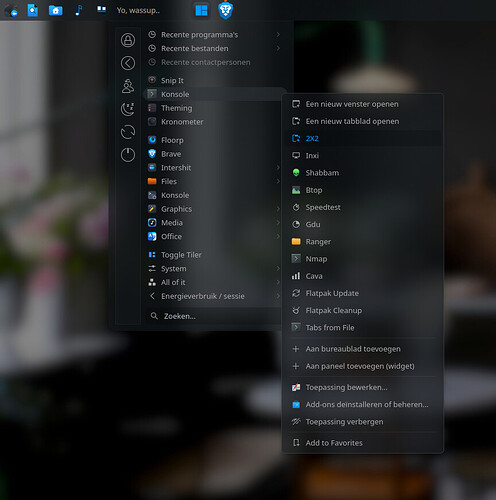Click the Snip It icon

tap(152, 80)
